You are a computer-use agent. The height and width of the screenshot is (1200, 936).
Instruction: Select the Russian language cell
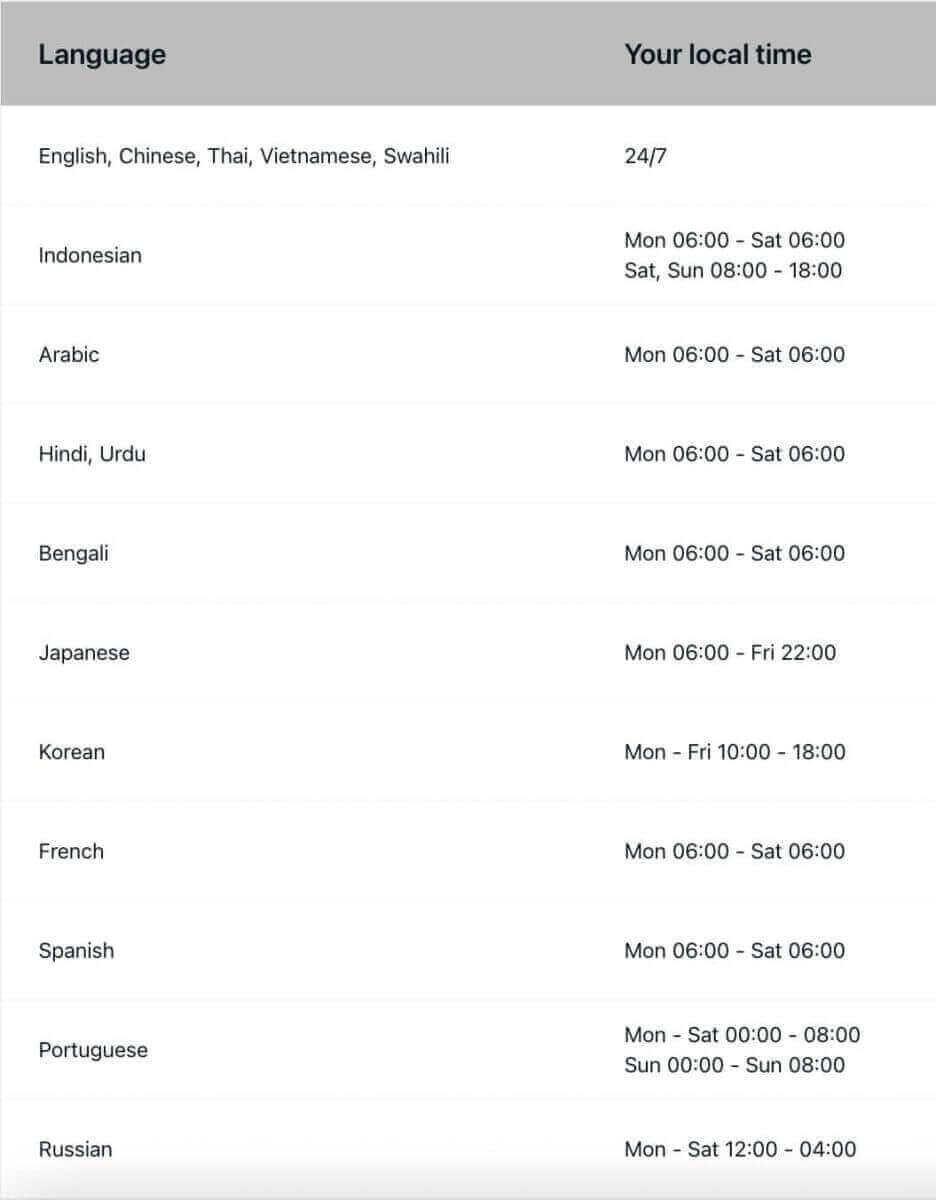(x=75, y=1149)
